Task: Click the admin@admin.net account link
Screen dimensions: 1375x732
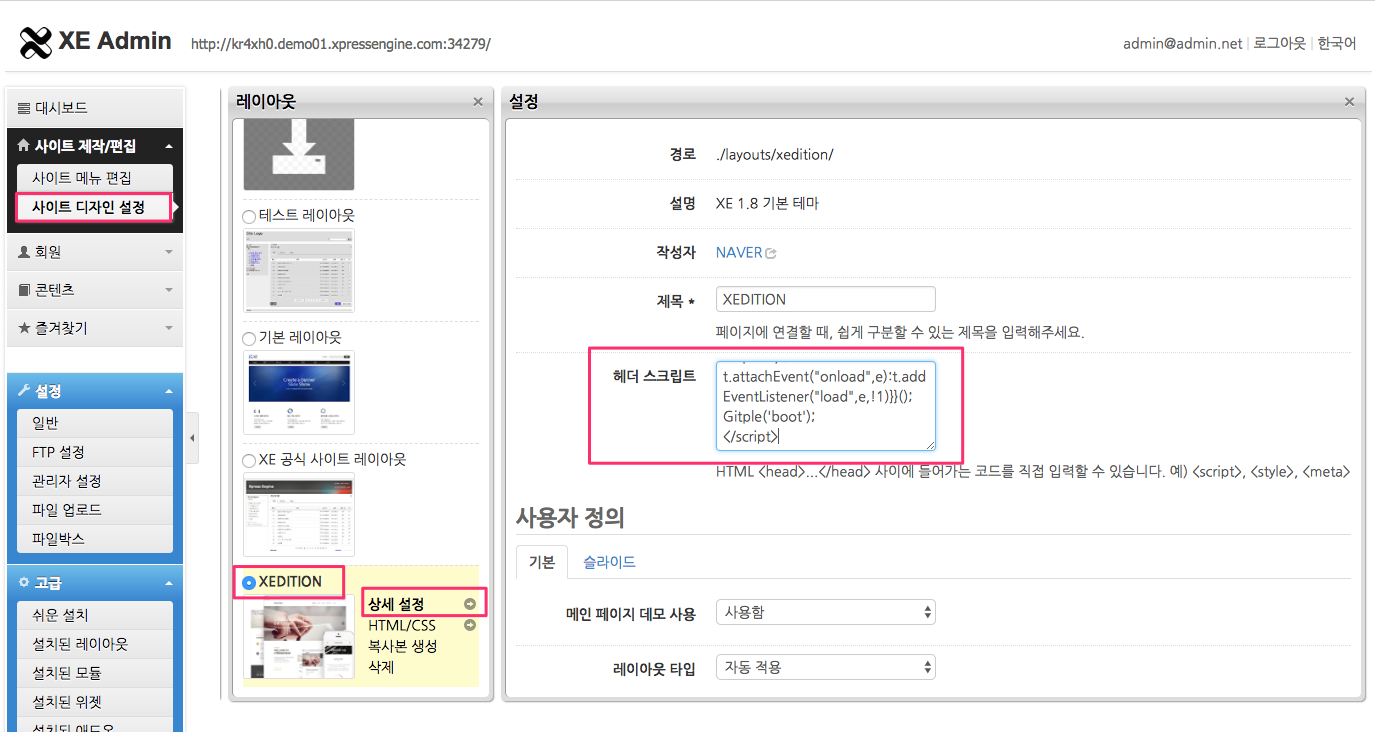Action: tap(1182, 43)
